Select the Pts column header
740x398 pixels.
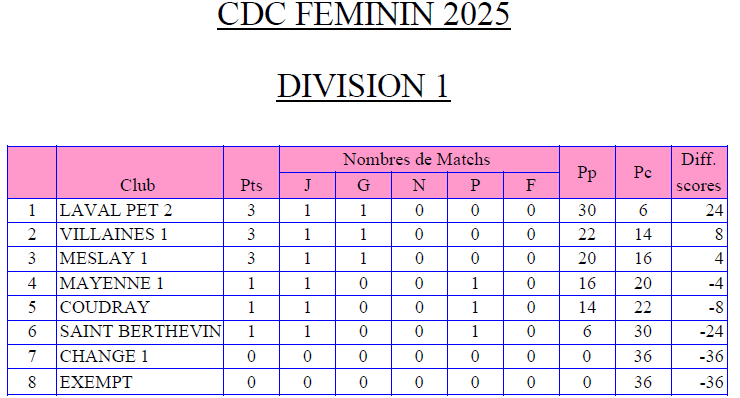coord(251,172)
